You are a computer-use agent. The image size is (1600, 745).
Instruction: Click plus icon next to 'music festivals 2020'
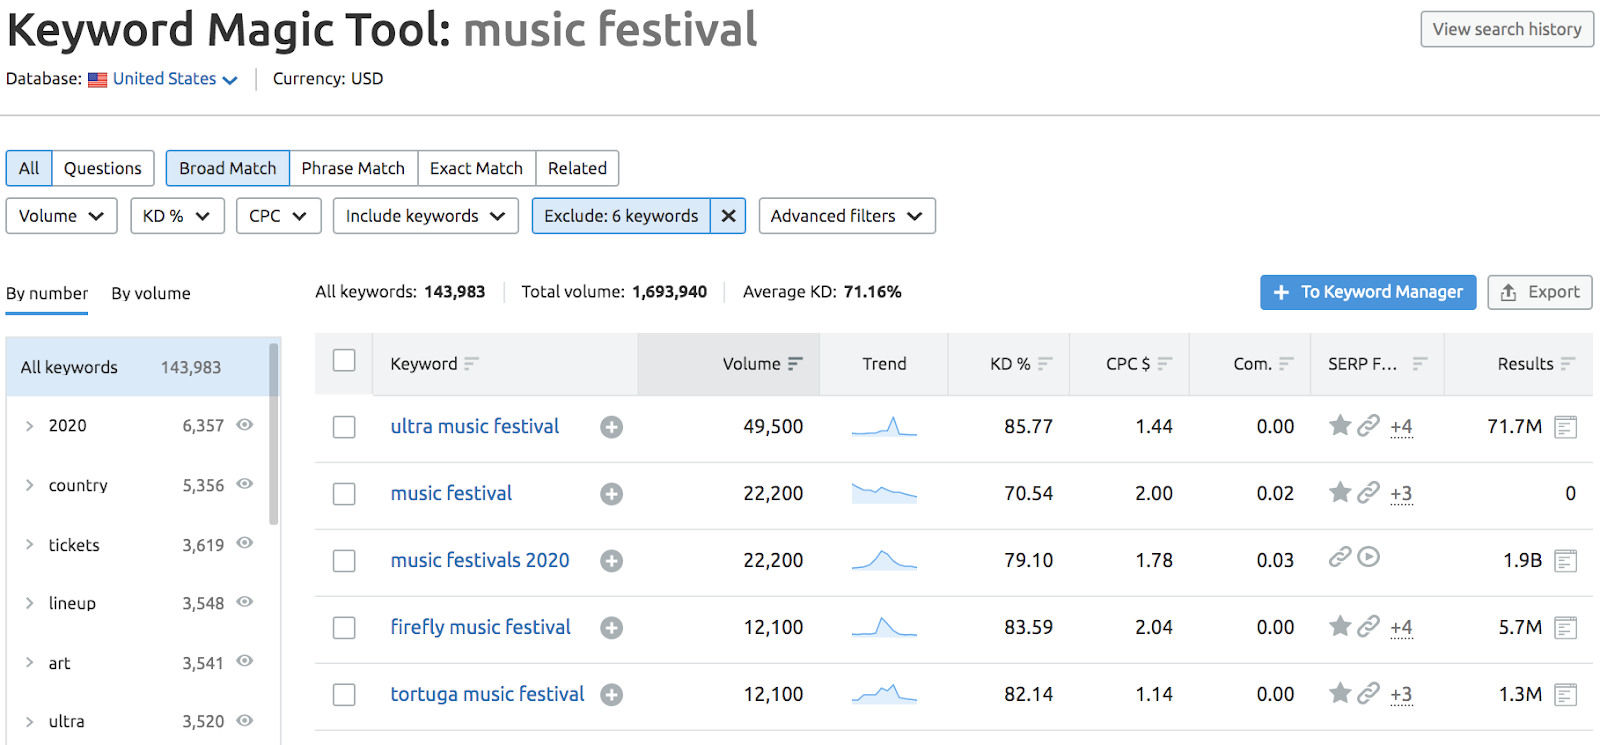(611, 561)
